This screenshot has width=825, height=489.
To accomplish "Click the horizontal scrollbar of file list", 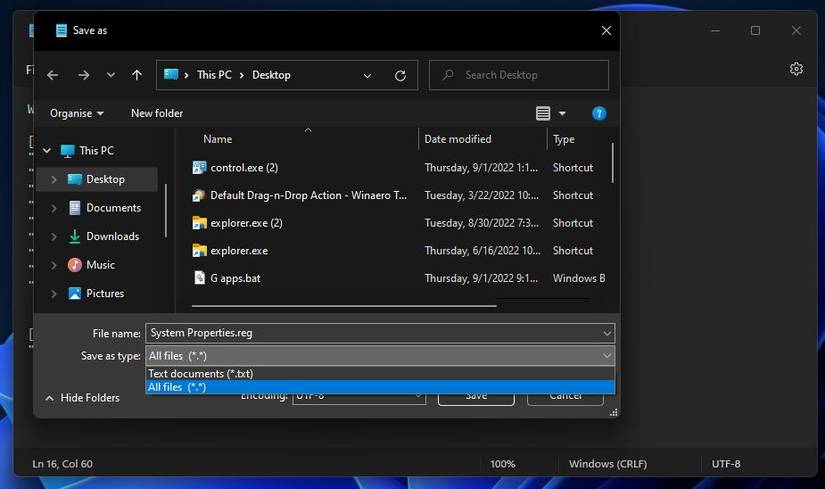I will [x=344, y=305].
